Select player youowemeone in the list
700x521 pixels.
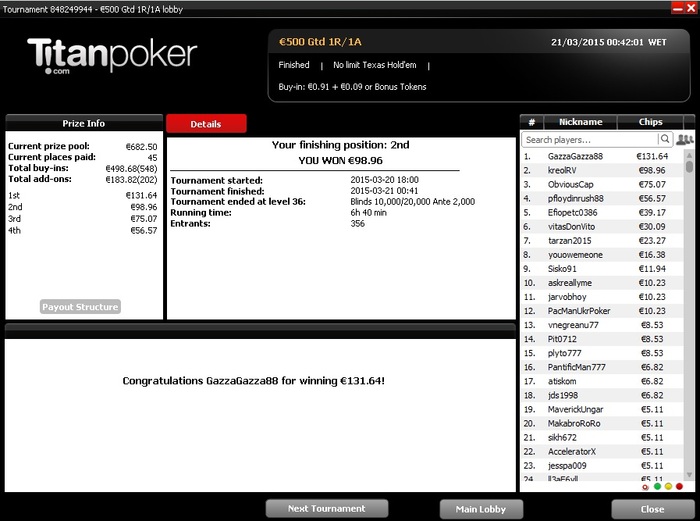pos(602,254)
